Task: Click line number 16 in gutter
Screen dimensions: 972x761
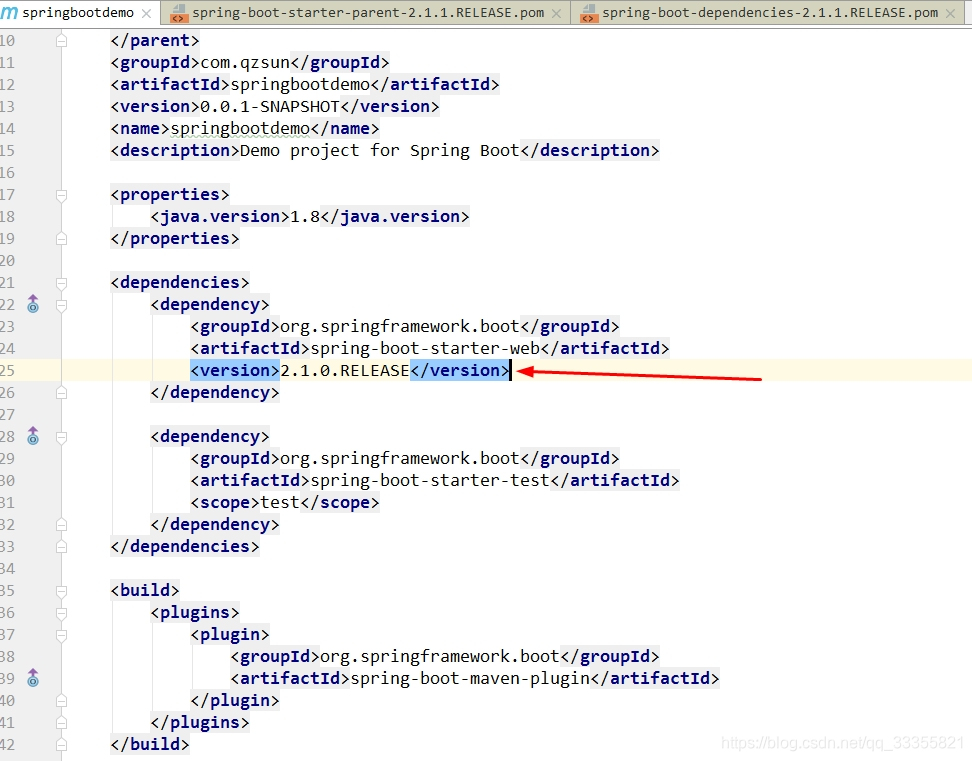Action: [x=7, y=173]
